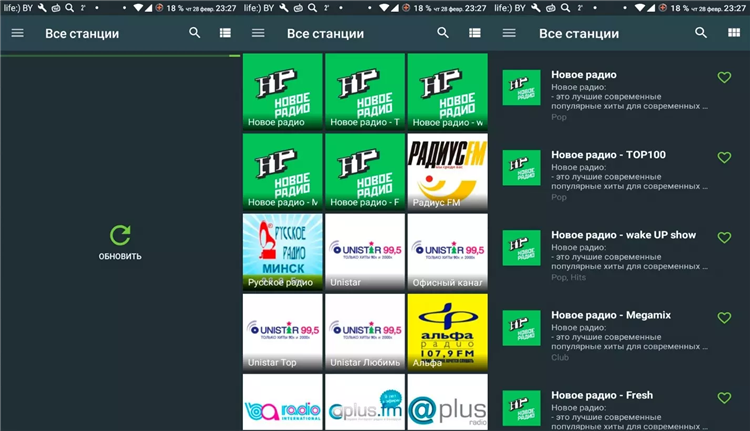Open aplus.fm tile

[365, 402]
